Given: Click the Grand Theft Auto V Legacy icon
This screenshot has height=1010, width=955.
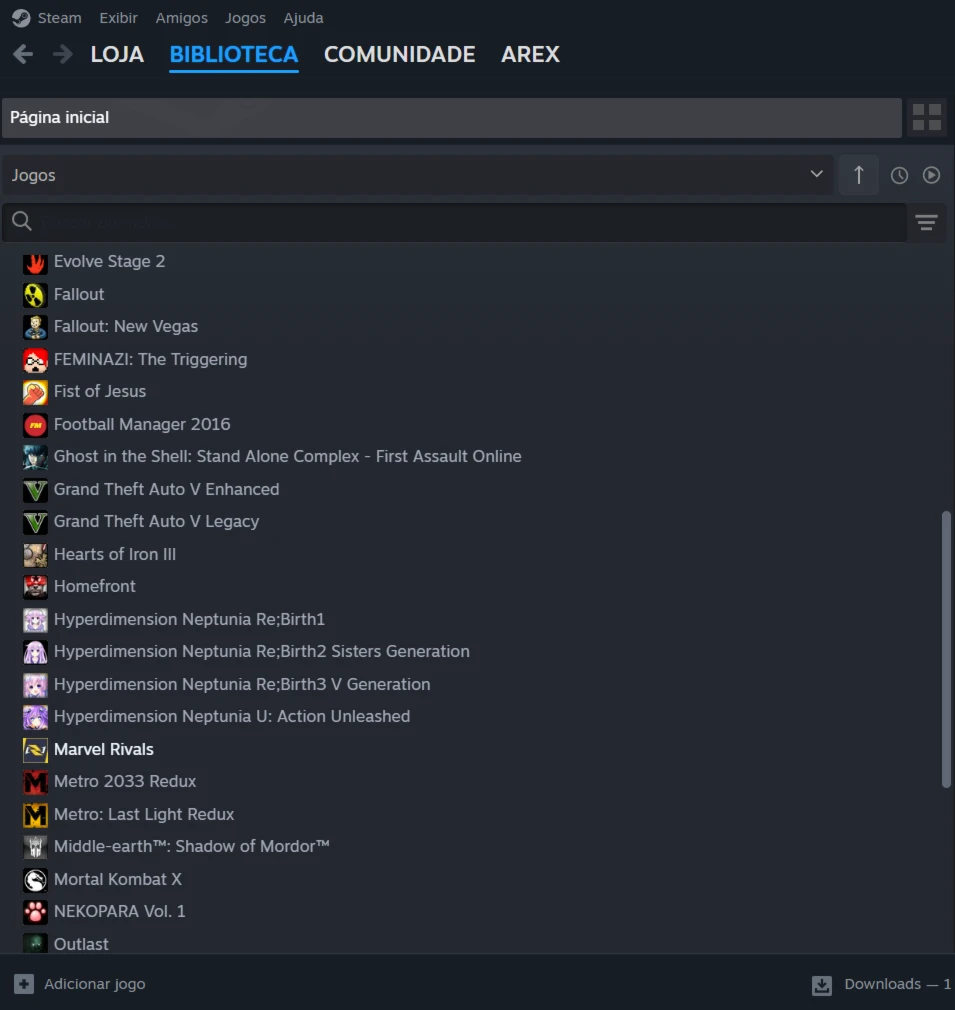Looking at the screenshot, I should click(35, 522).
